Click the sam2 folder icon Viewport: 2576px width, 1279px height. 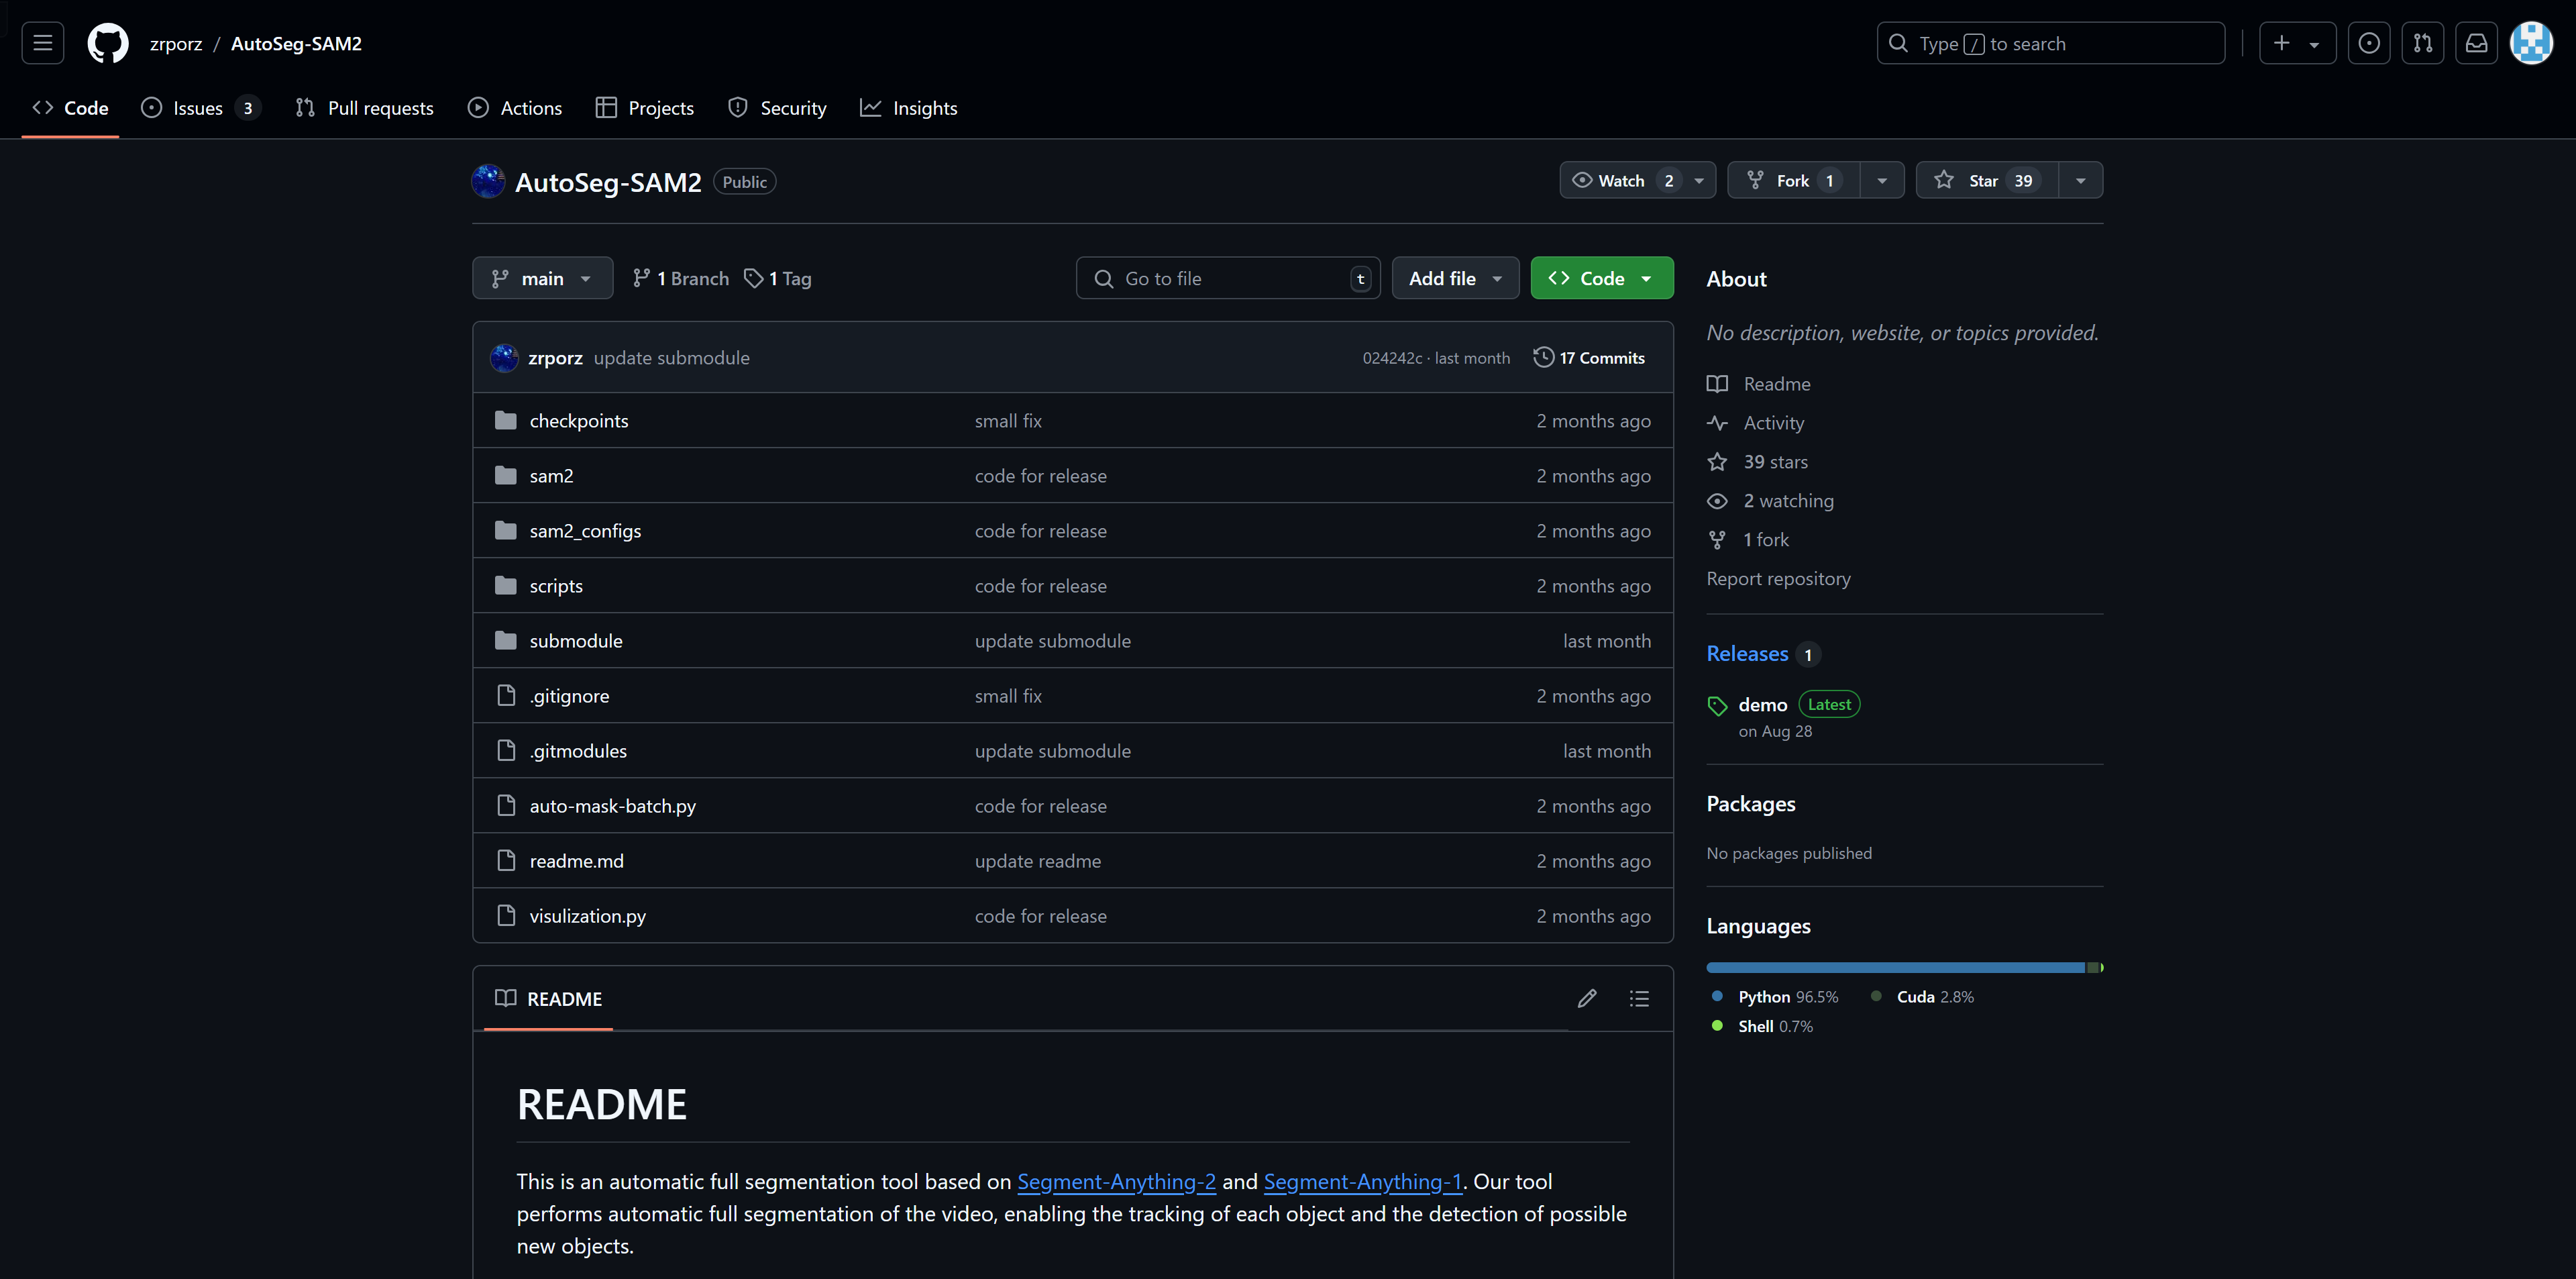click(506, 475)
